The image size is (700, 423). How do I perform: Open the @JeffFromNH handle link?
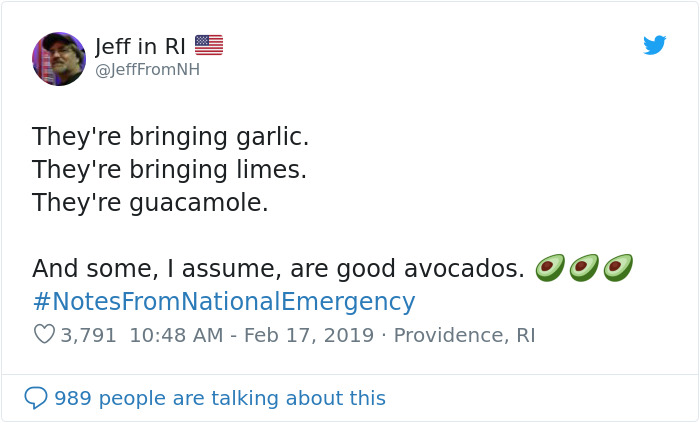coord(147,71)
